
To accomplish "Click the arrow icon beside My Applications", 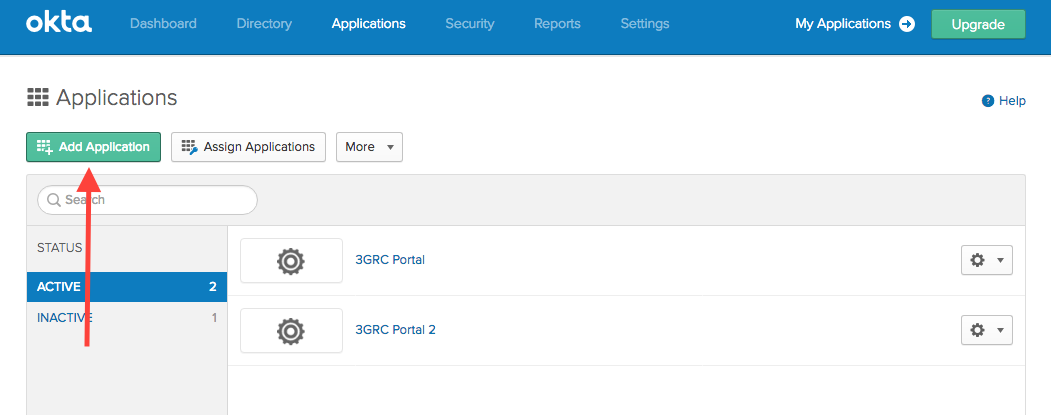I will [907, 24].
